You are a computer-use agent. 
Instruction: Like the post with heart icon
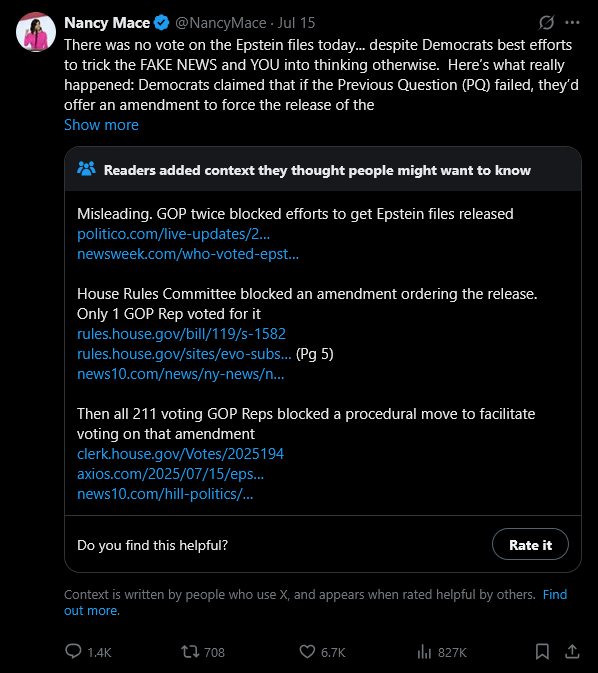coord(307,652)
